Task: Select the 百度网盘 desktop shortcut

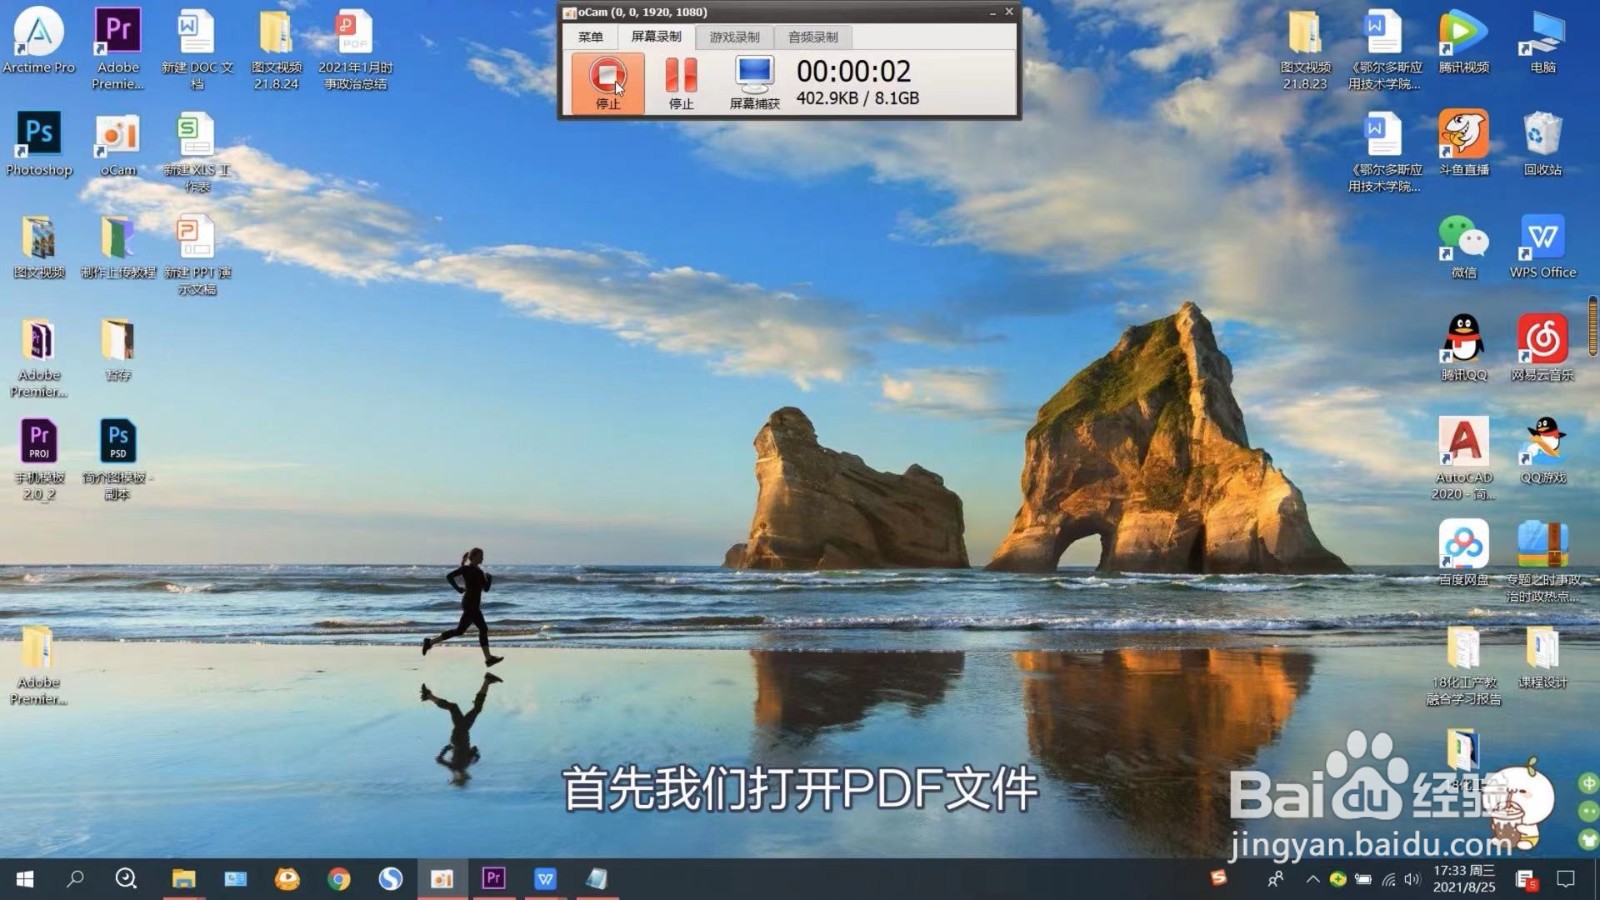Action: [x=1464, y=553]
